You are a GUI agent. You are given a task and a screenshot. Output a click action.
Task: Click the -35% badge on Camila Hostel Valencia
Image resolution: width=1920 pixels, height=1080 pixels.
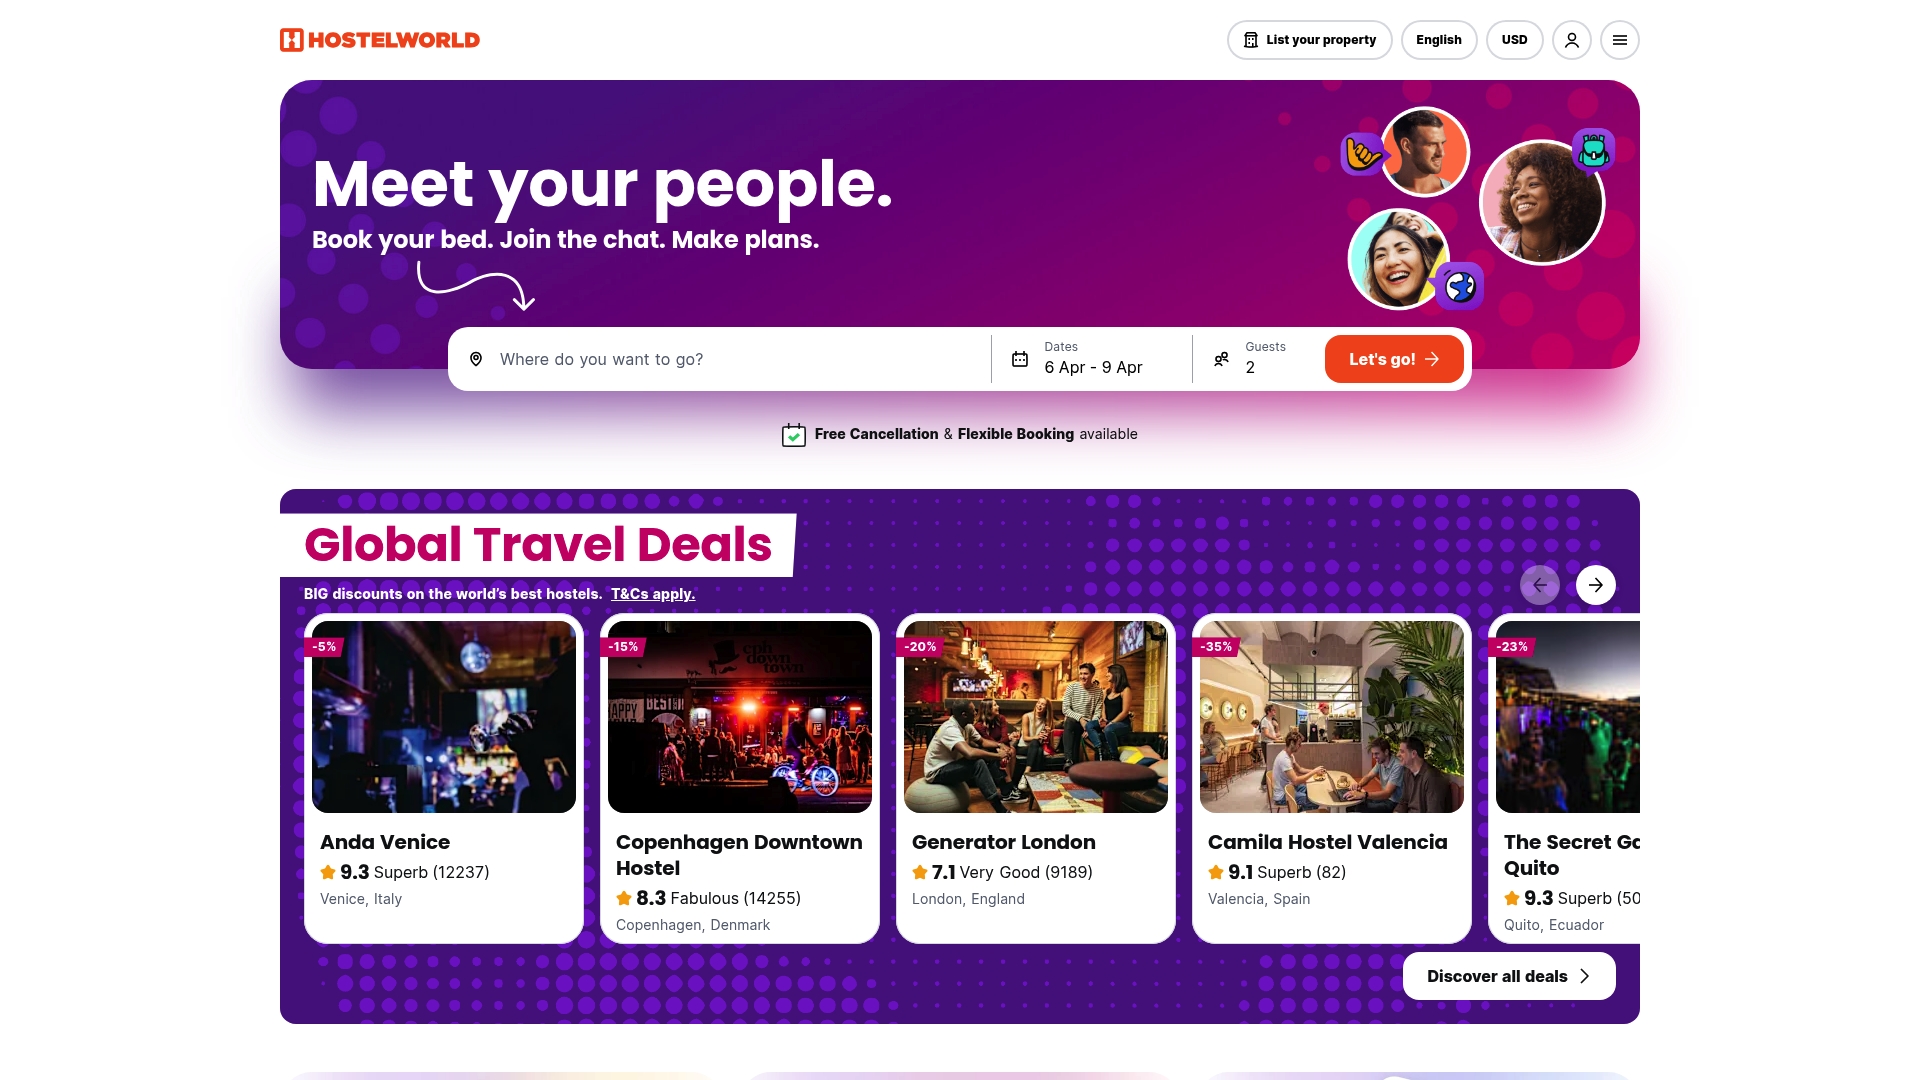click(x=1215, y=646)
